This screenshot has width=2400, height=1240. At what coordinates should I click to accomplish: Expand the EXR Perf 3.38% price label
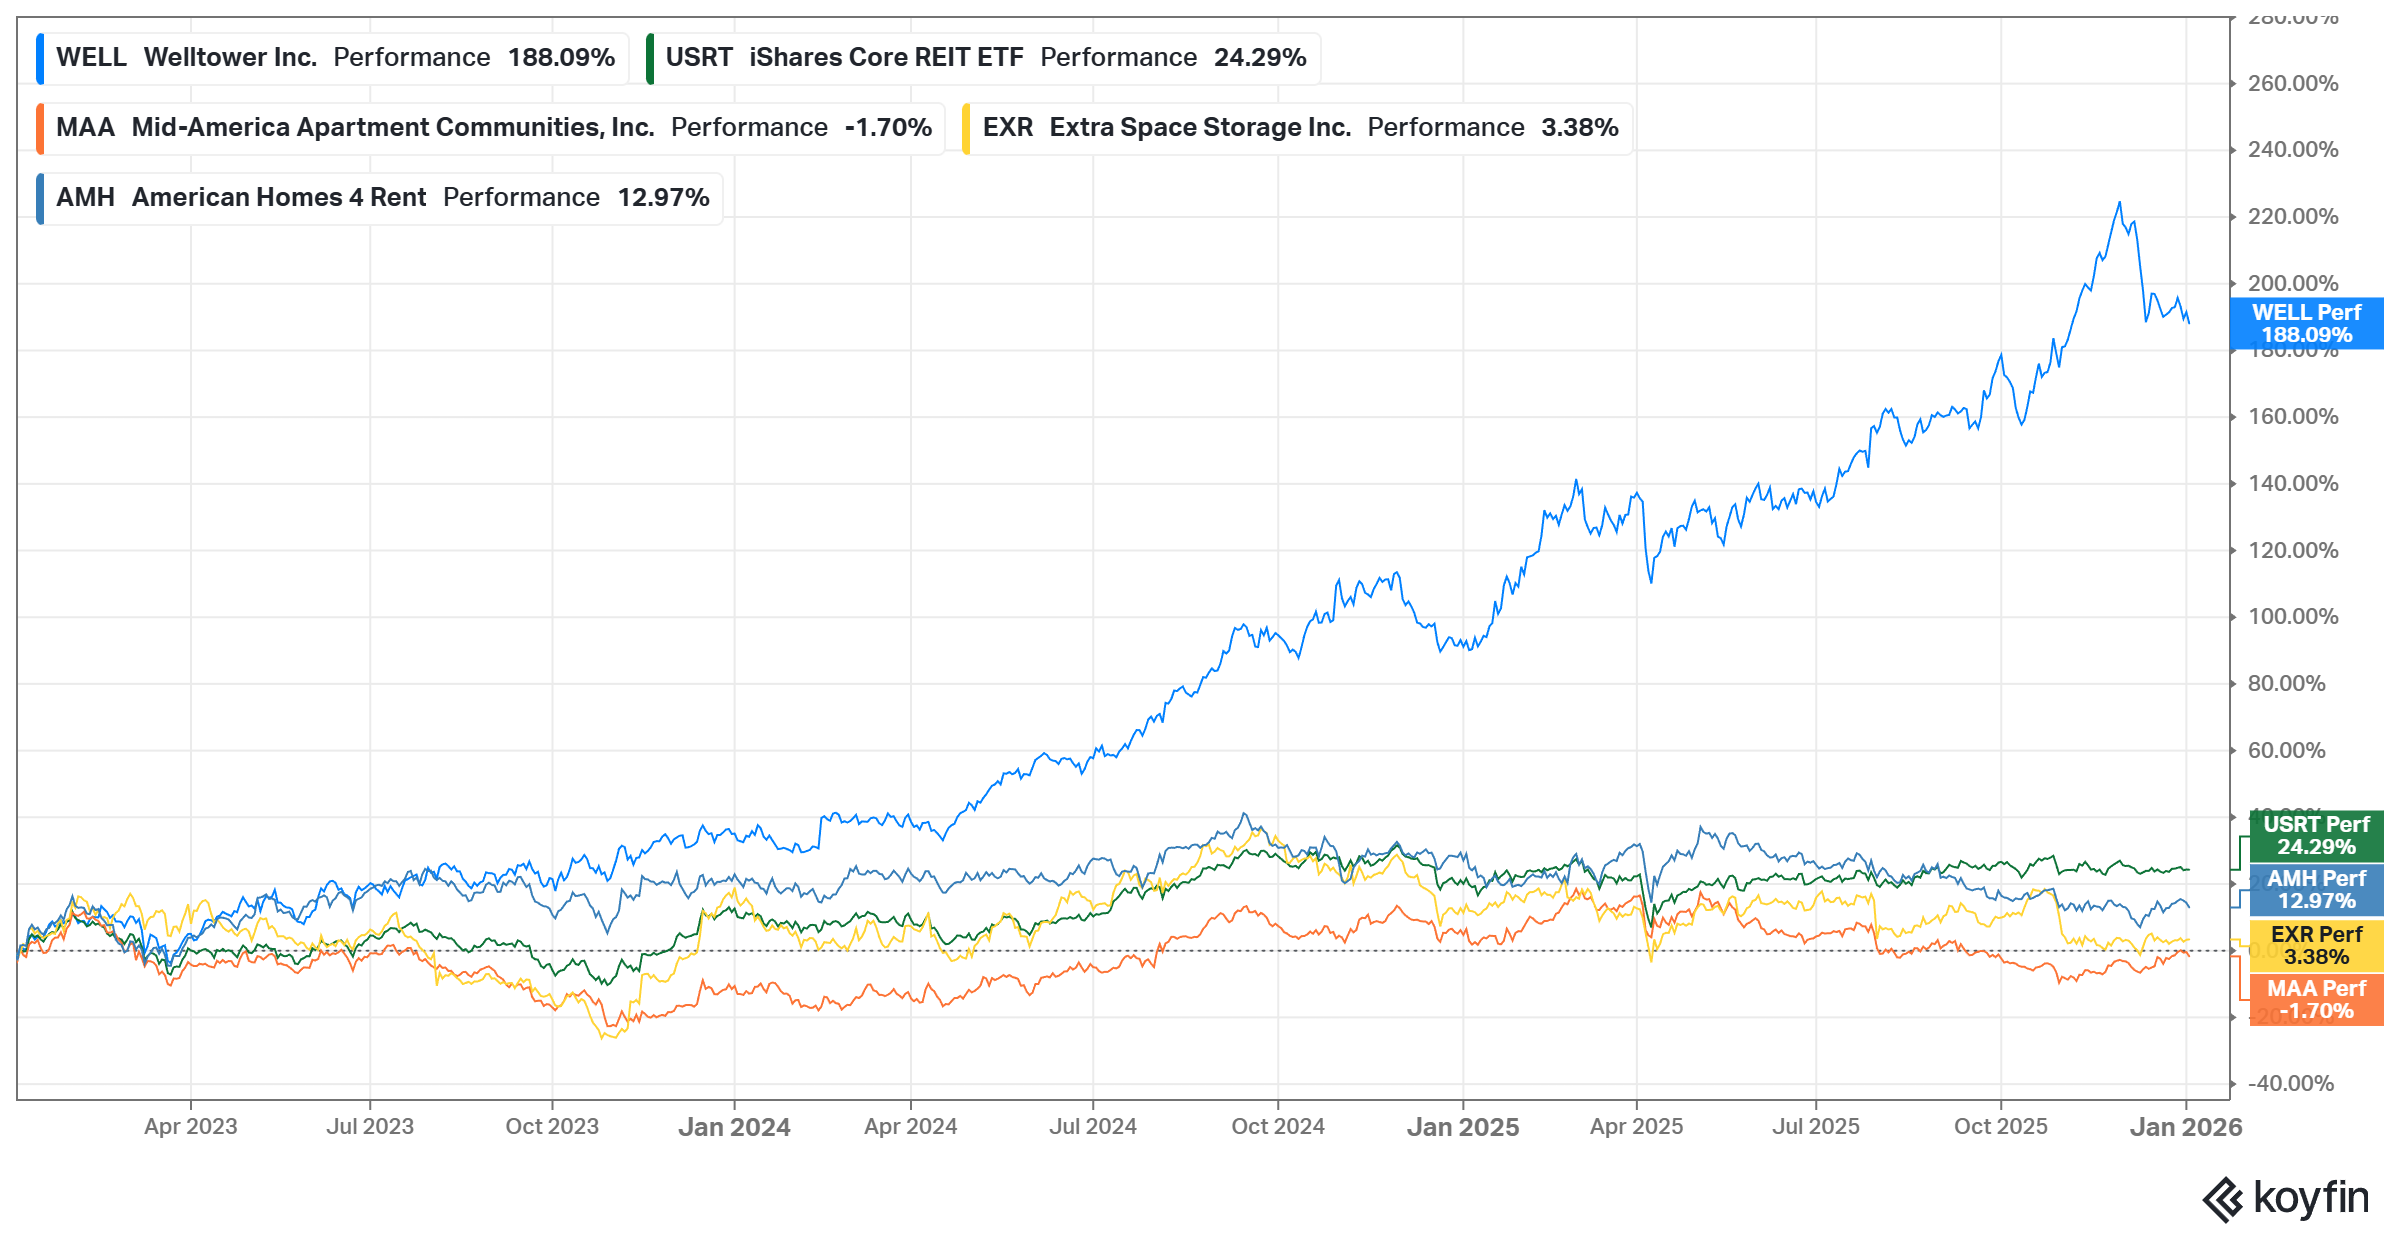(x=2316, y=945)
